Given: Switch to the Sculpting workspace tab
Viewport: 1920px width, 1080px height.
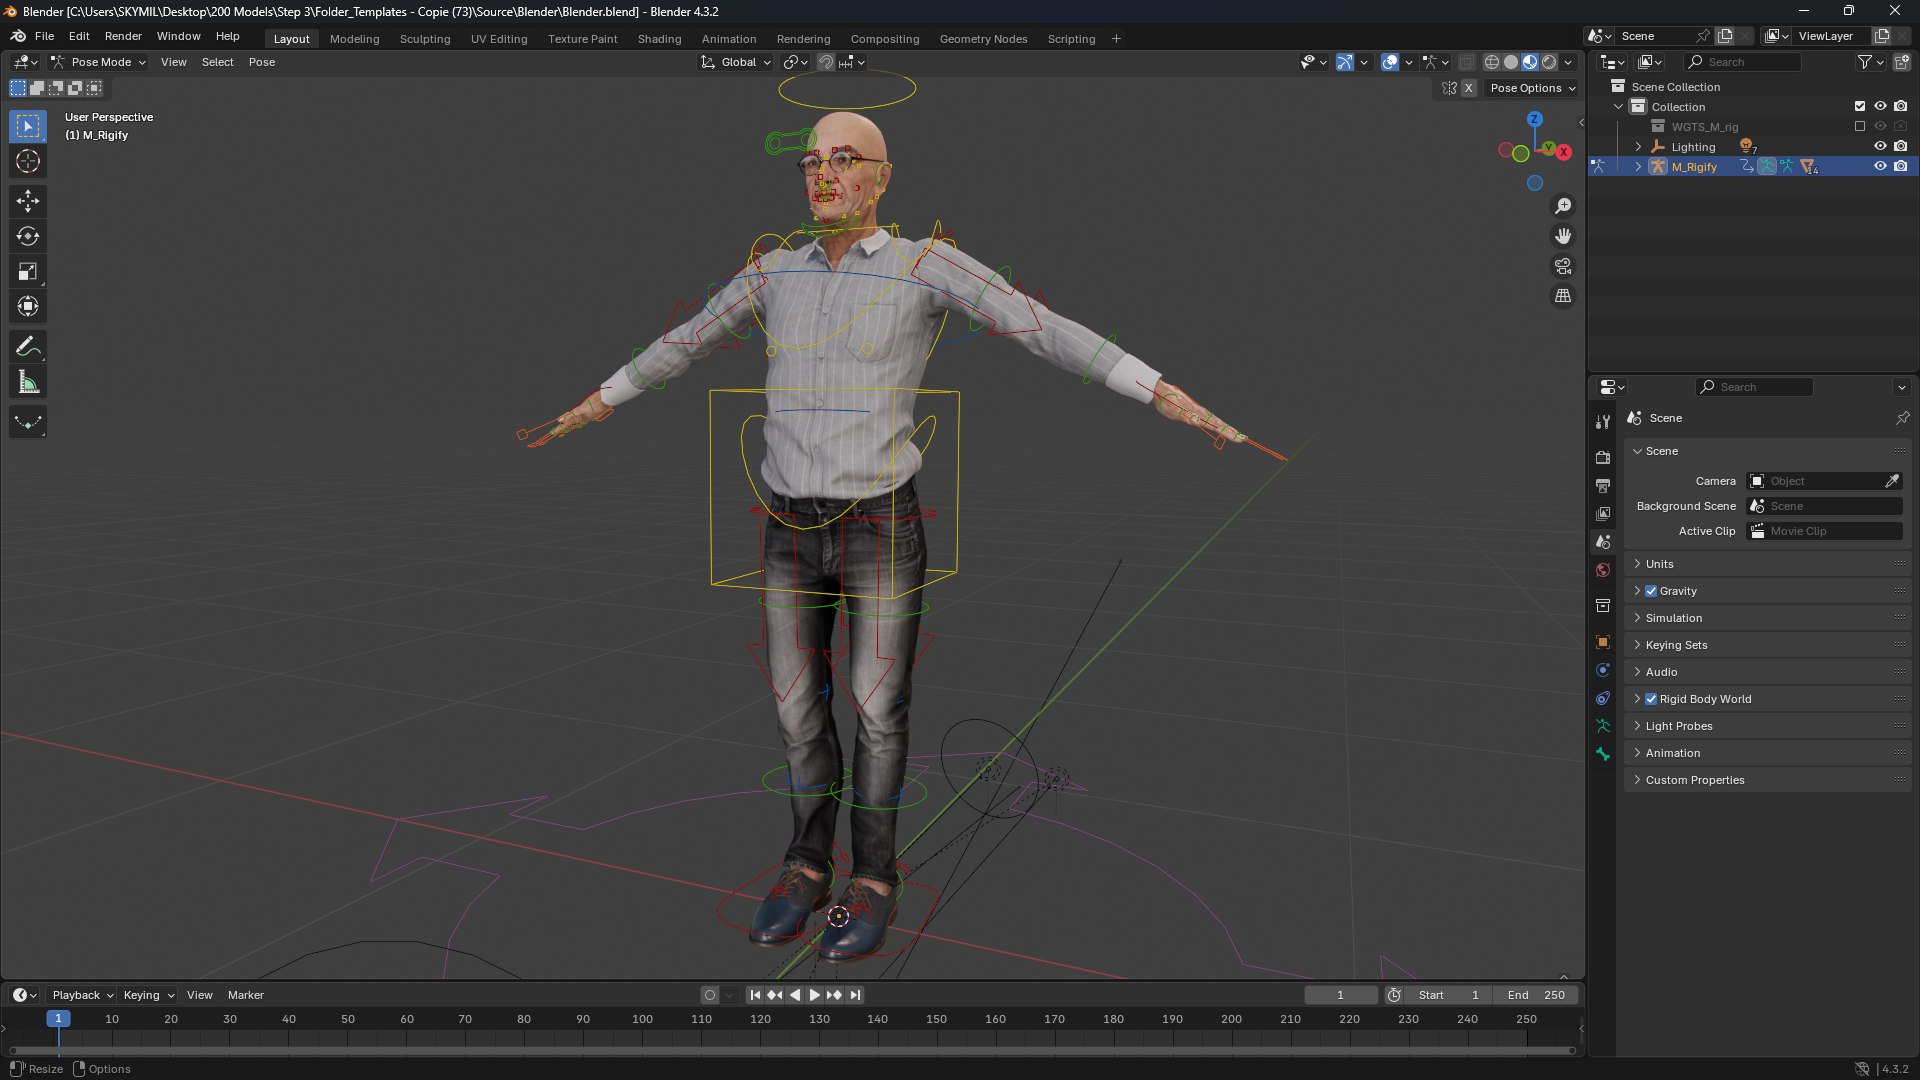Looking at the screenshot, I should click(425, 39).
